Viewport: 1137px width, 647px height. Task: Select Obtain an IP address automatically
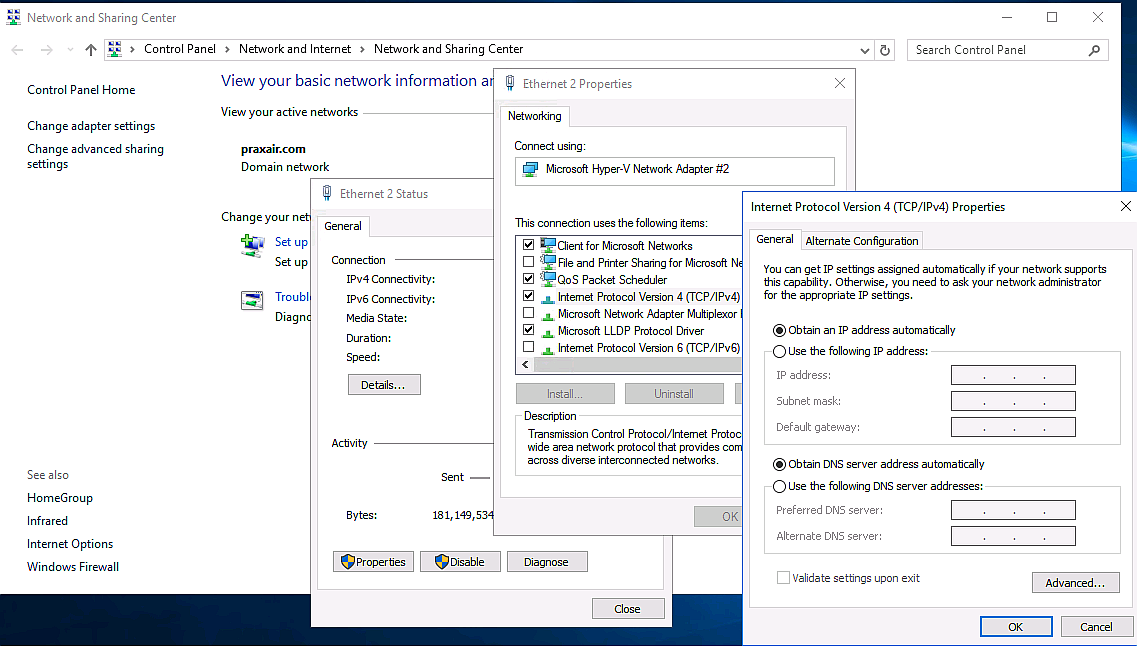[x=780, y=331]
